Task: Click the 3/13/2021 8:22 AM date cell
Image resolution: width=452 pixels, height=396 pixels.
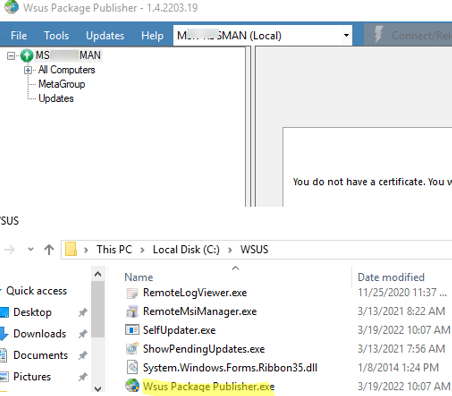Action: coord(401,311)
